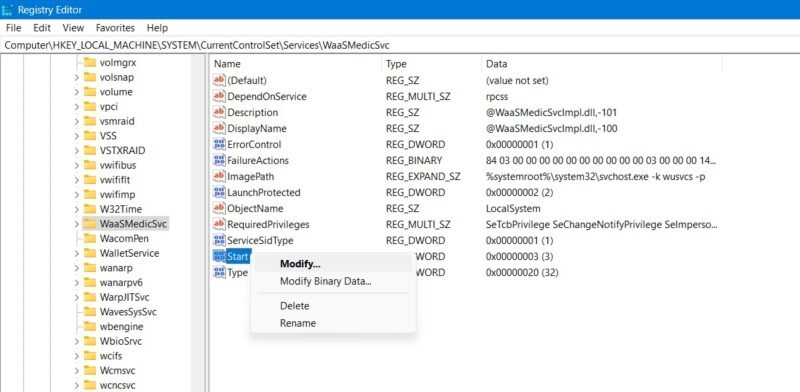This screenshot has width=800, height=392.
Task: Expand the WaaSMedicSvc tree node
Action: pos(77,224)
